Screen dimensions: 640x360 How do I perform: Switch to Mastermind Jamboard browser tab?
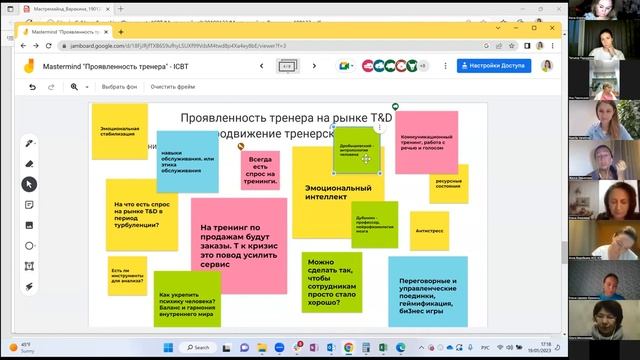(64, 32)
